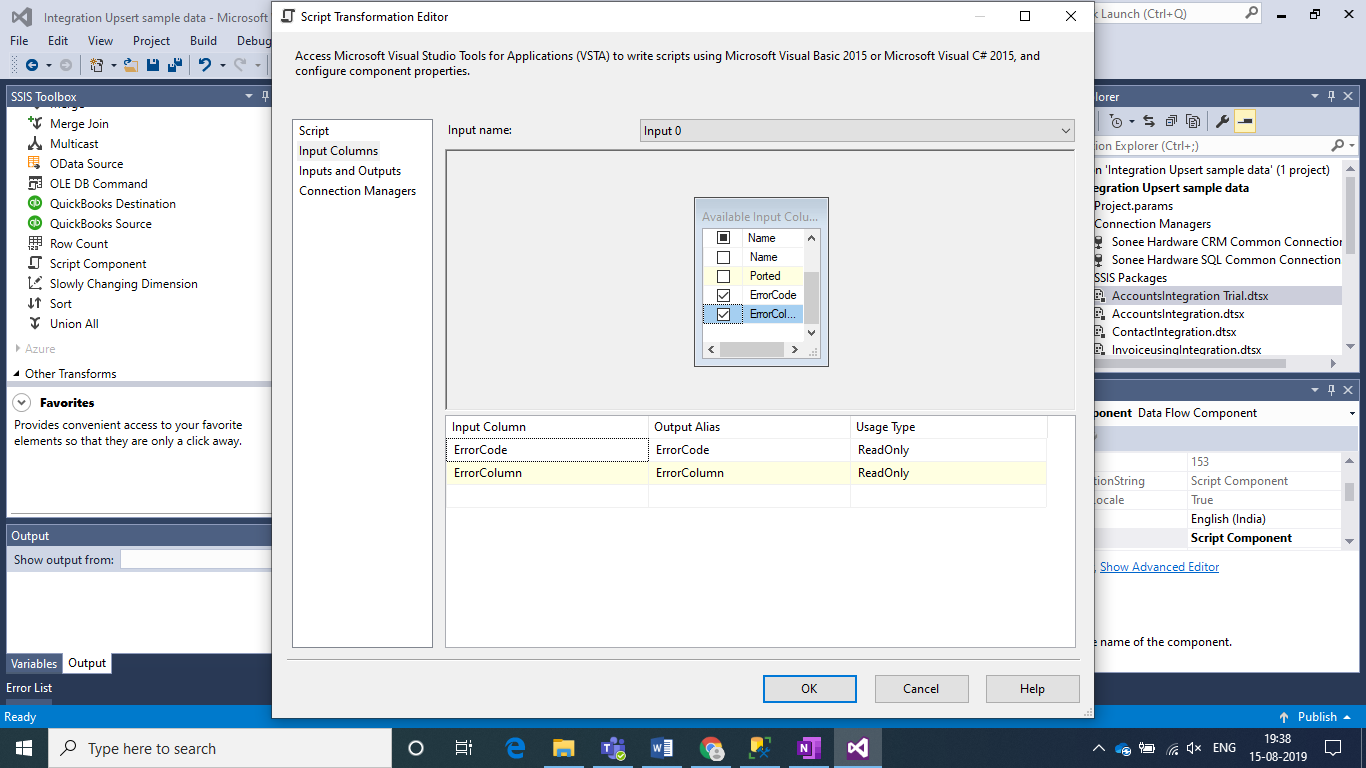The width and height of the screenshot is (1366, 768).
Task: Click the Navigate Backward toolbar icon
Action: (31, 65)
